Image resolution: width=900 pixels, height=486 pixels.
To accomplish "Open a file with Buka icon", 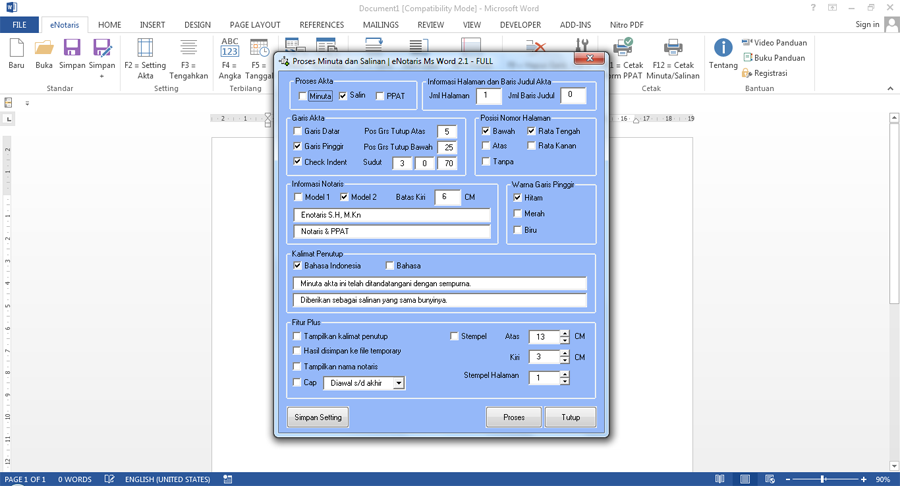I will tap(44, 48).
